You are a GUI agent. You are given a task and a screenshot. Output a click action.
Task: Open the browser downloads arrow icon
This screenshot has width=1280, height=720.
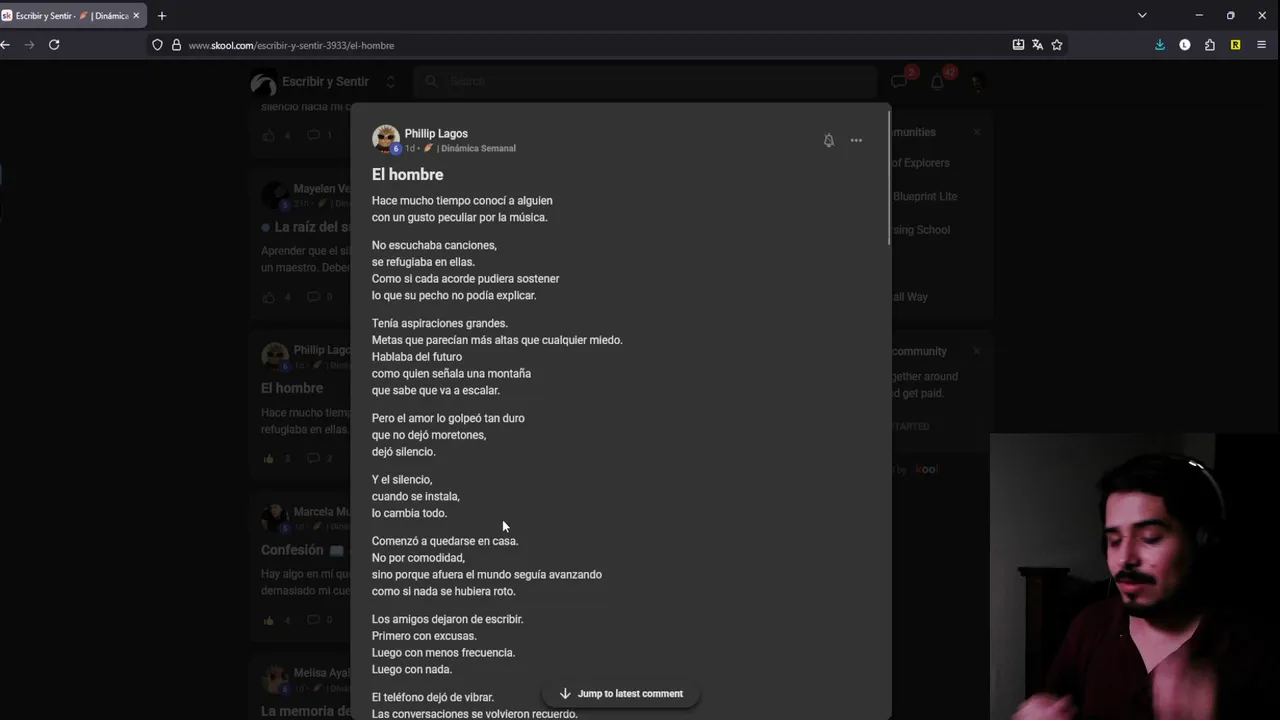(x=1160, y=45)
